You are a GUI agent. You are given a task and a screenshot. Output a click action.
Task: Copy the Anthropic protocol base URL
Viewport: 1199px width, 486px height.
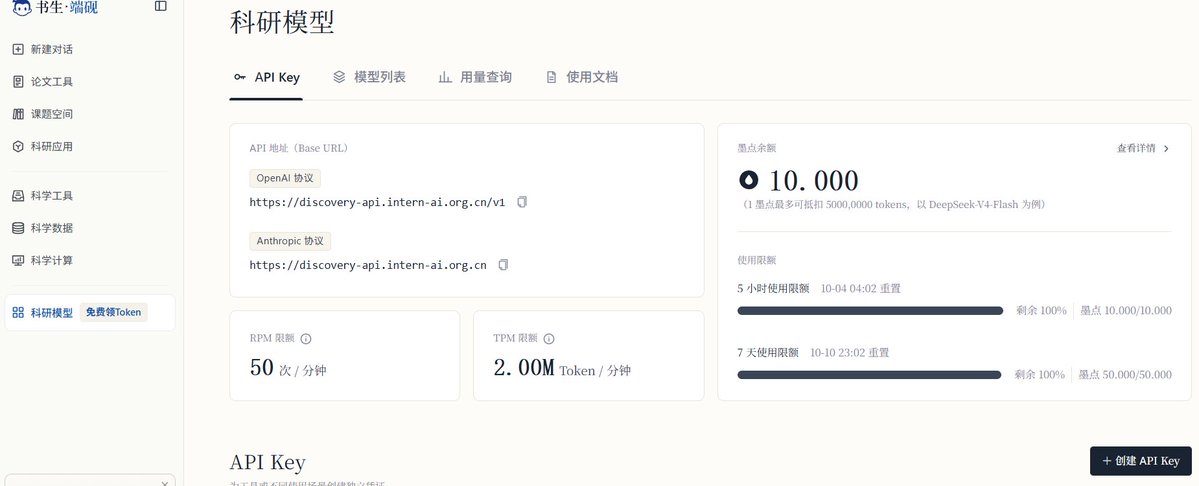[x=503, y=265]
